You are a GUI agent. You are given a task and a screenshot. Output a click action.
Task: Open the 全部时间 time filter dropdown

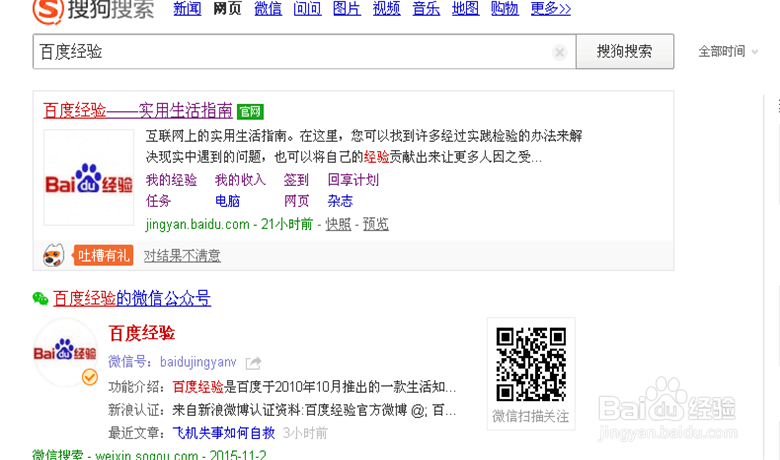[728, 51]
